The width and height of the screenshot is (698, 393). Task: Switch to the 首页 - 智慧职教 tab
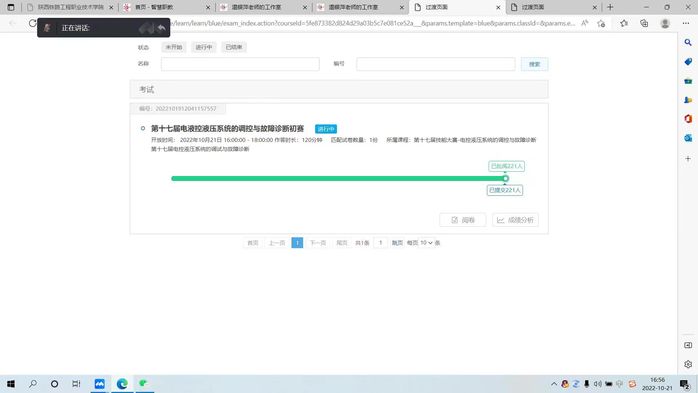click(166, 7)
